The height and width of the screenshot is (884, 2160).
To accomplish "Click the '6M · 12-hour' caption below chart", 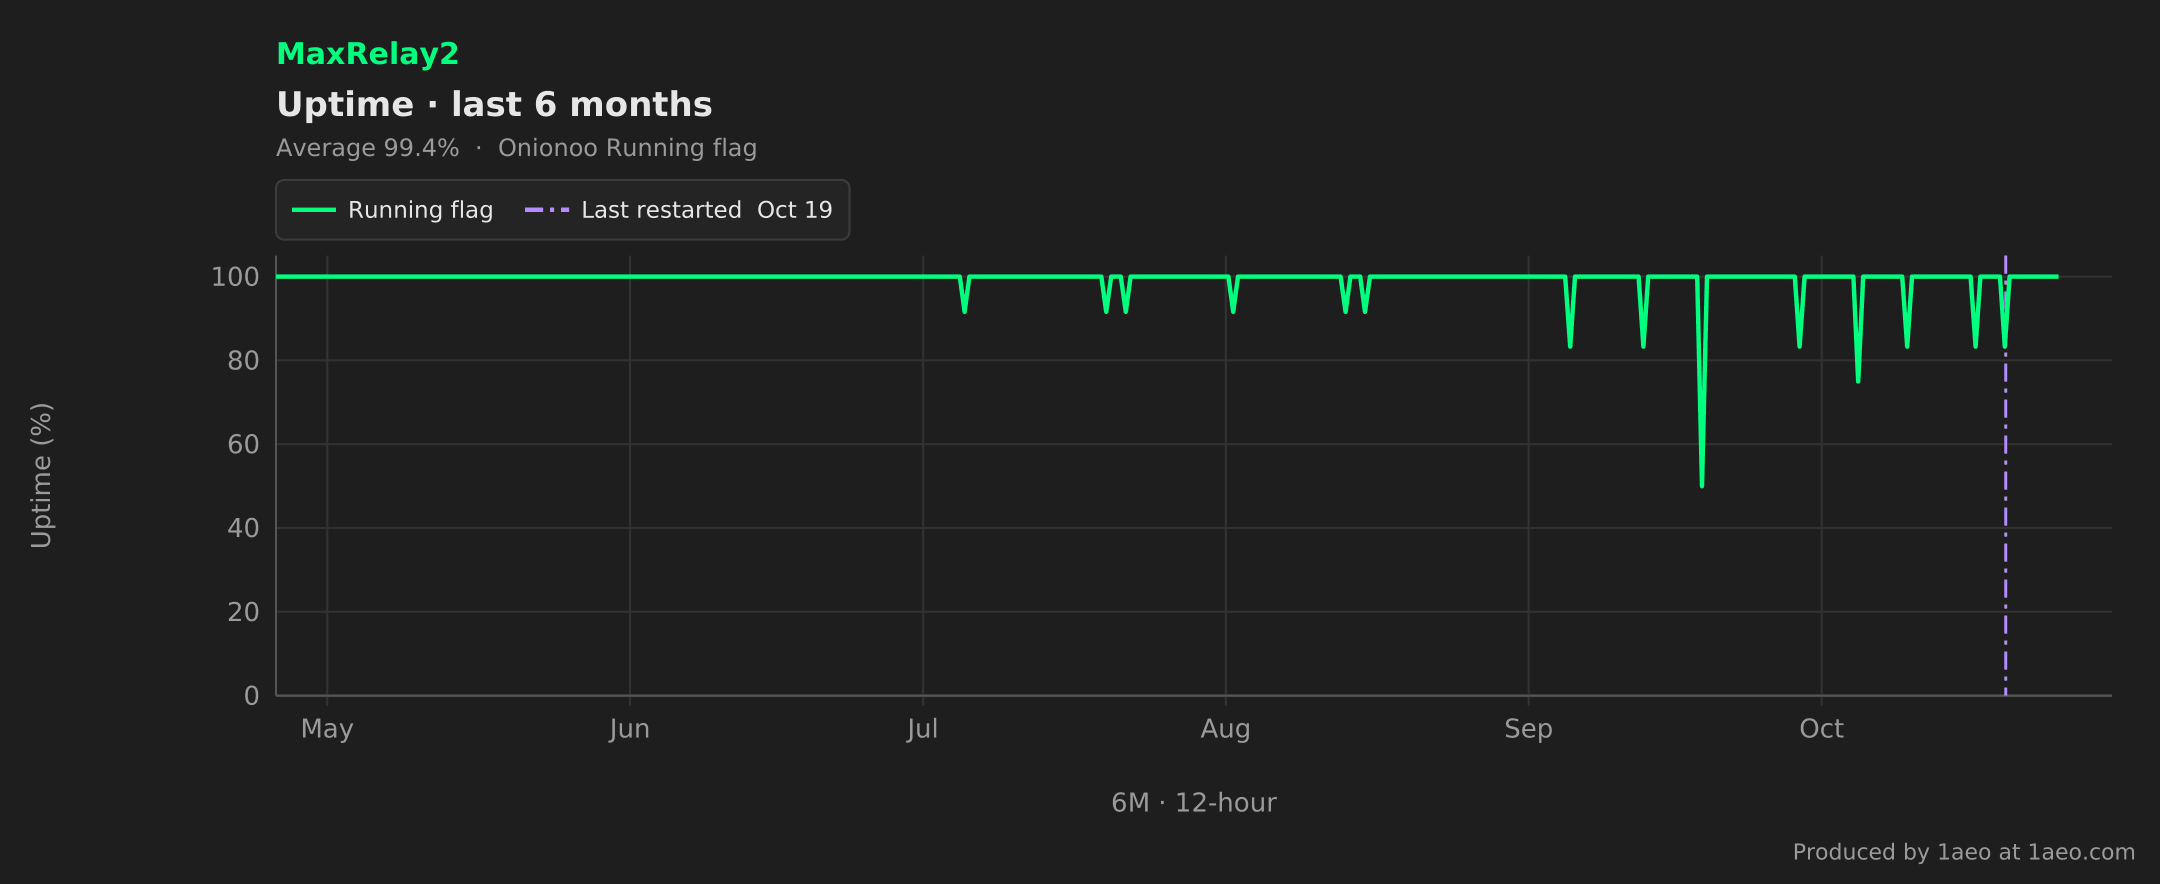I will click(1194, 803).
